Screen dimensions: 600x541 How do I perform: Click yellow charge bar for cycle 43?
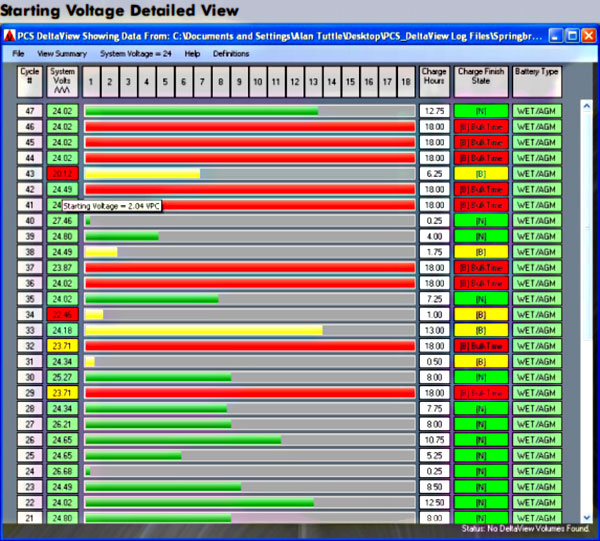click(x=142, y=174)
